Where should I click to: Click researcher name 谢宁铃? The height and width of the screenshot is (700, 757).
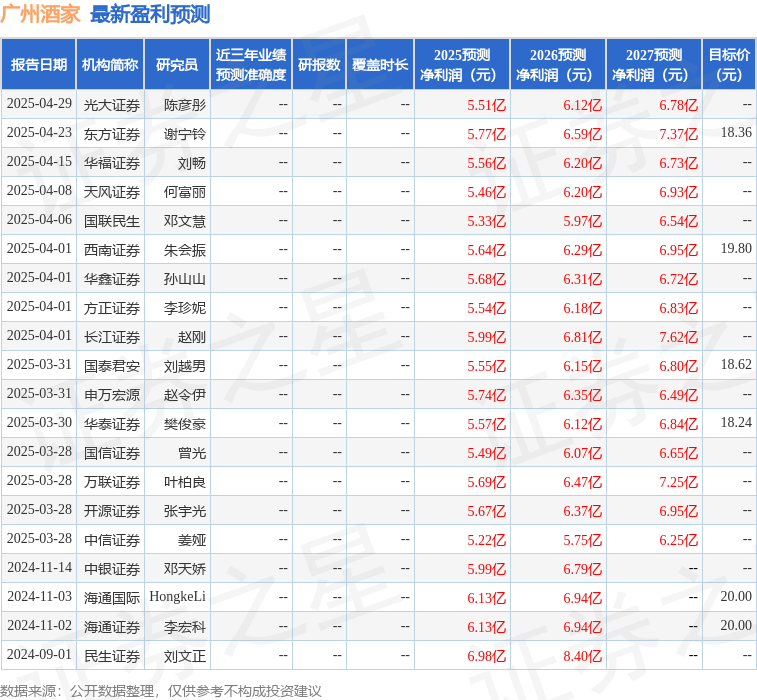(x=184, y=134)
